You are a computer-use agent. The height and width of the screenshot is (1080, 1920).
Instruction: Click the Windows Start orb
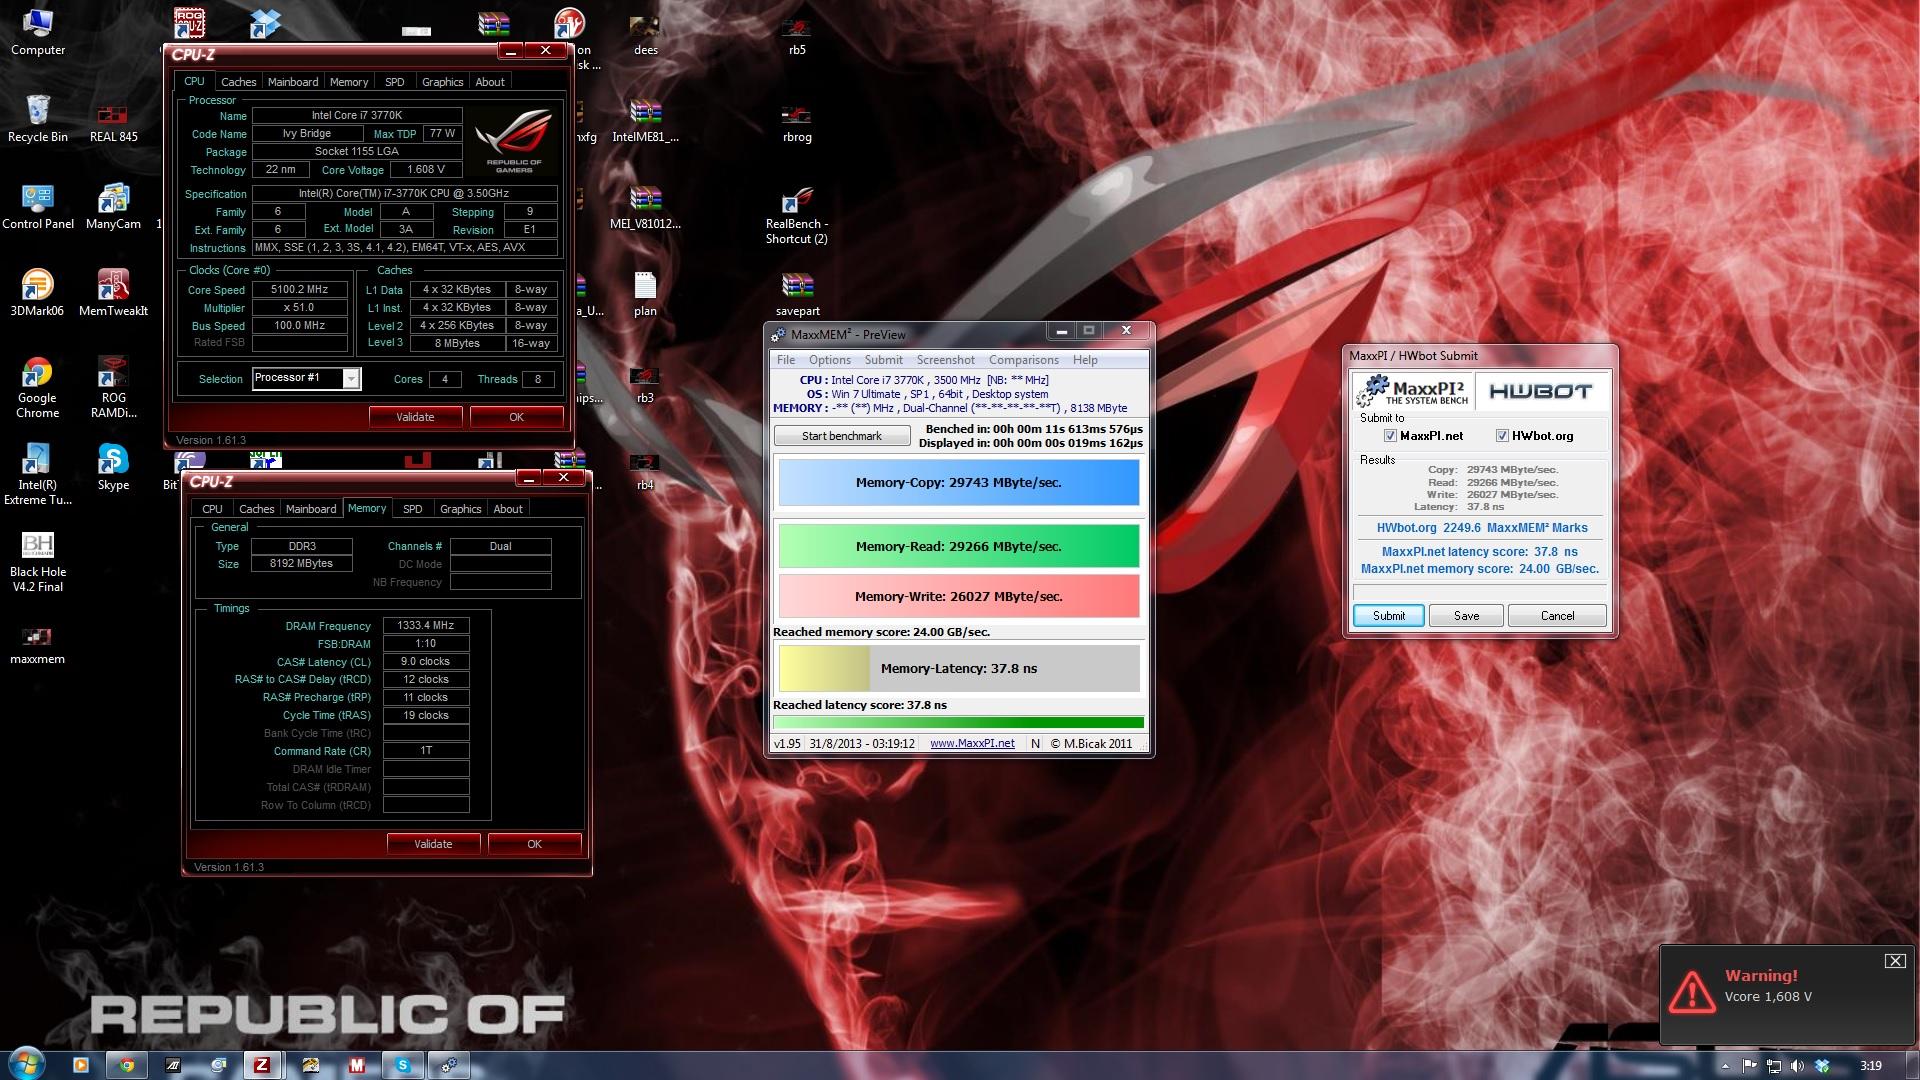26,1064
